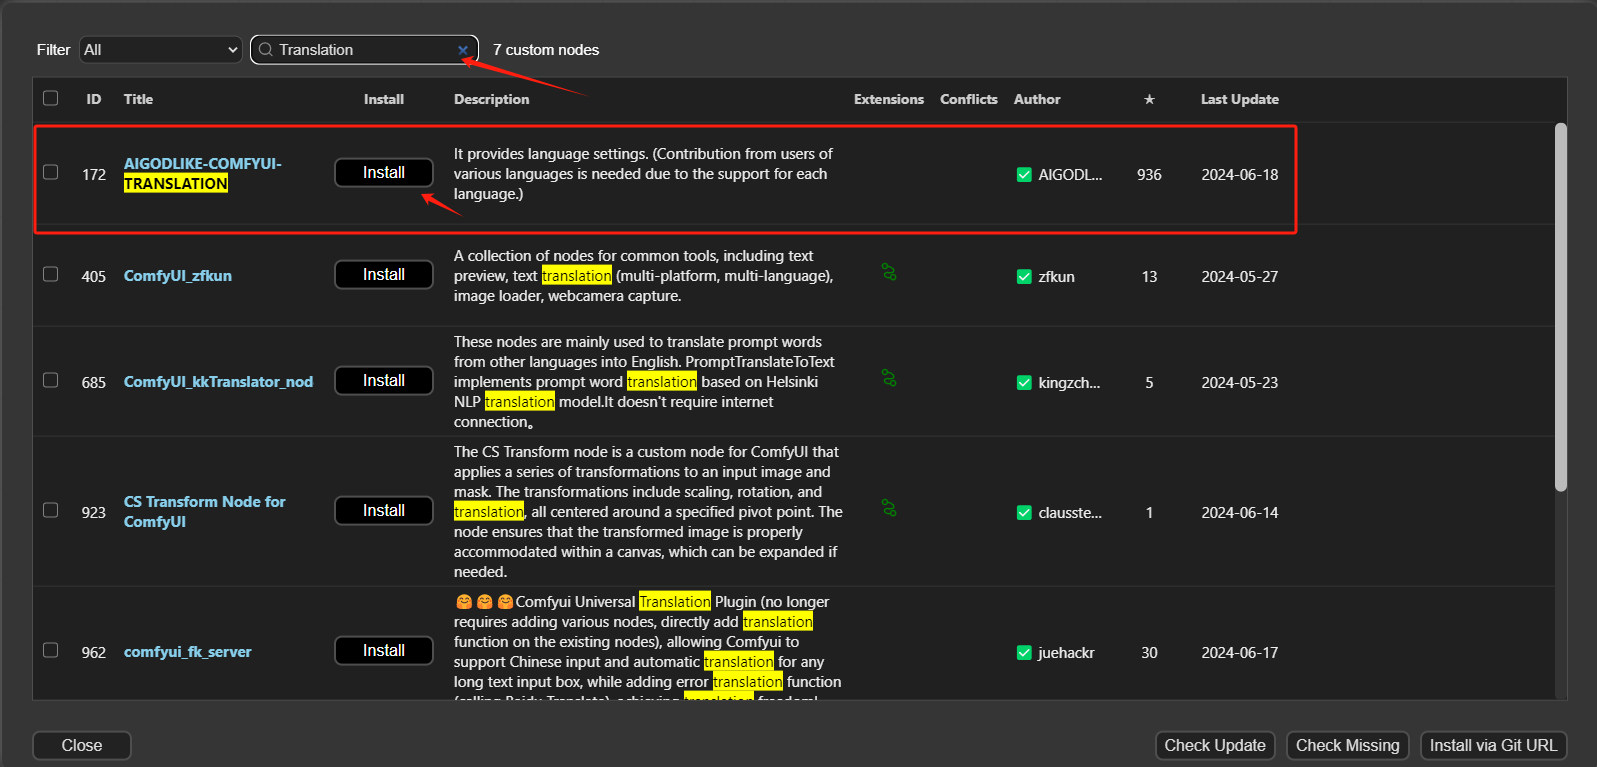
Task: Open ComfyUI_zfkun title link
Action: click(x=178, y=276)
